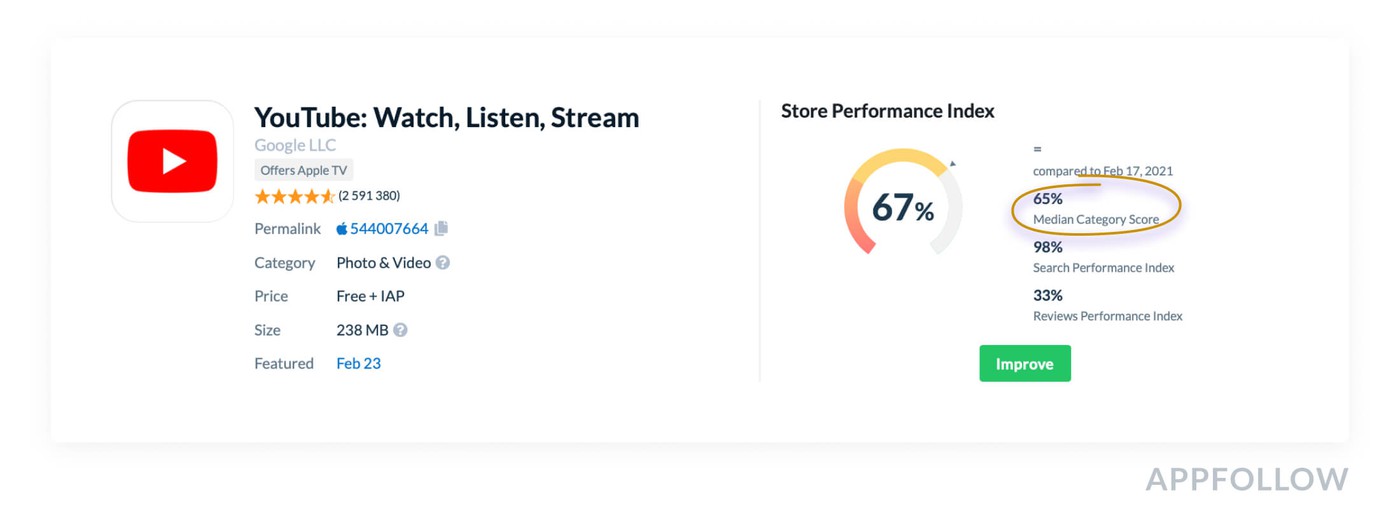The height and width of the screenshot is (516, 1400).
Task: Open the Size help question mark
Action: [400, 330]
